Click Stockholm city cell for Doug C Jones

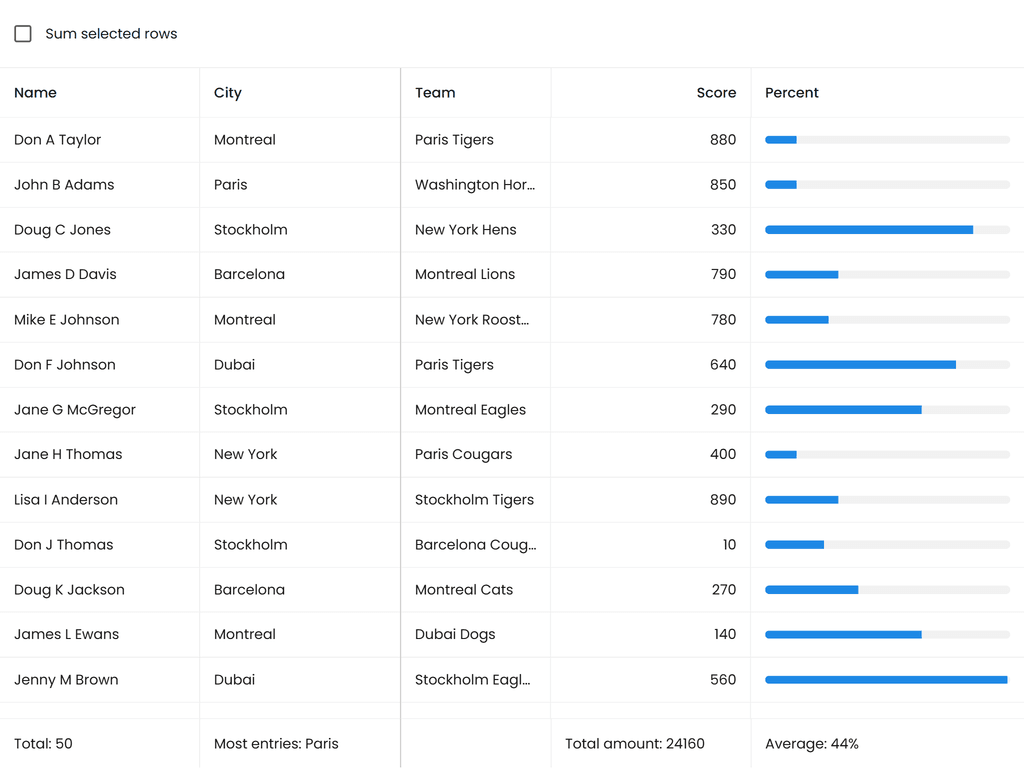251,230
